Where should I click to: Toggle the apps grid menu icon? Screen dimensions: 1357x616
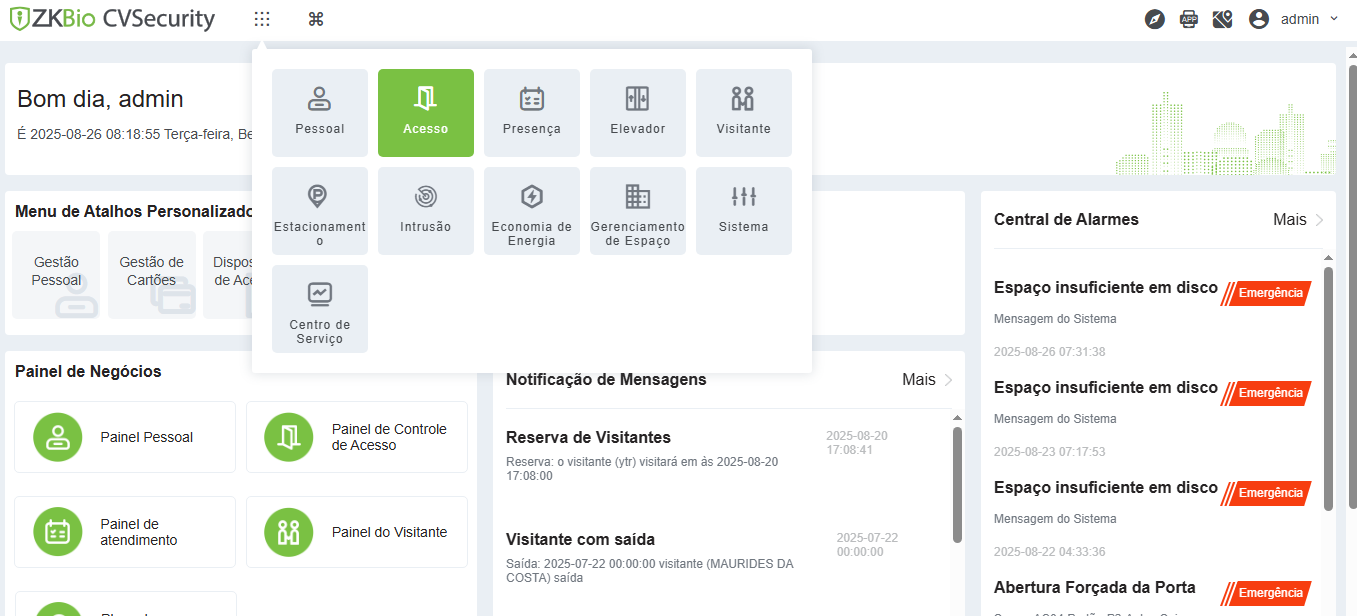[262, 19]
